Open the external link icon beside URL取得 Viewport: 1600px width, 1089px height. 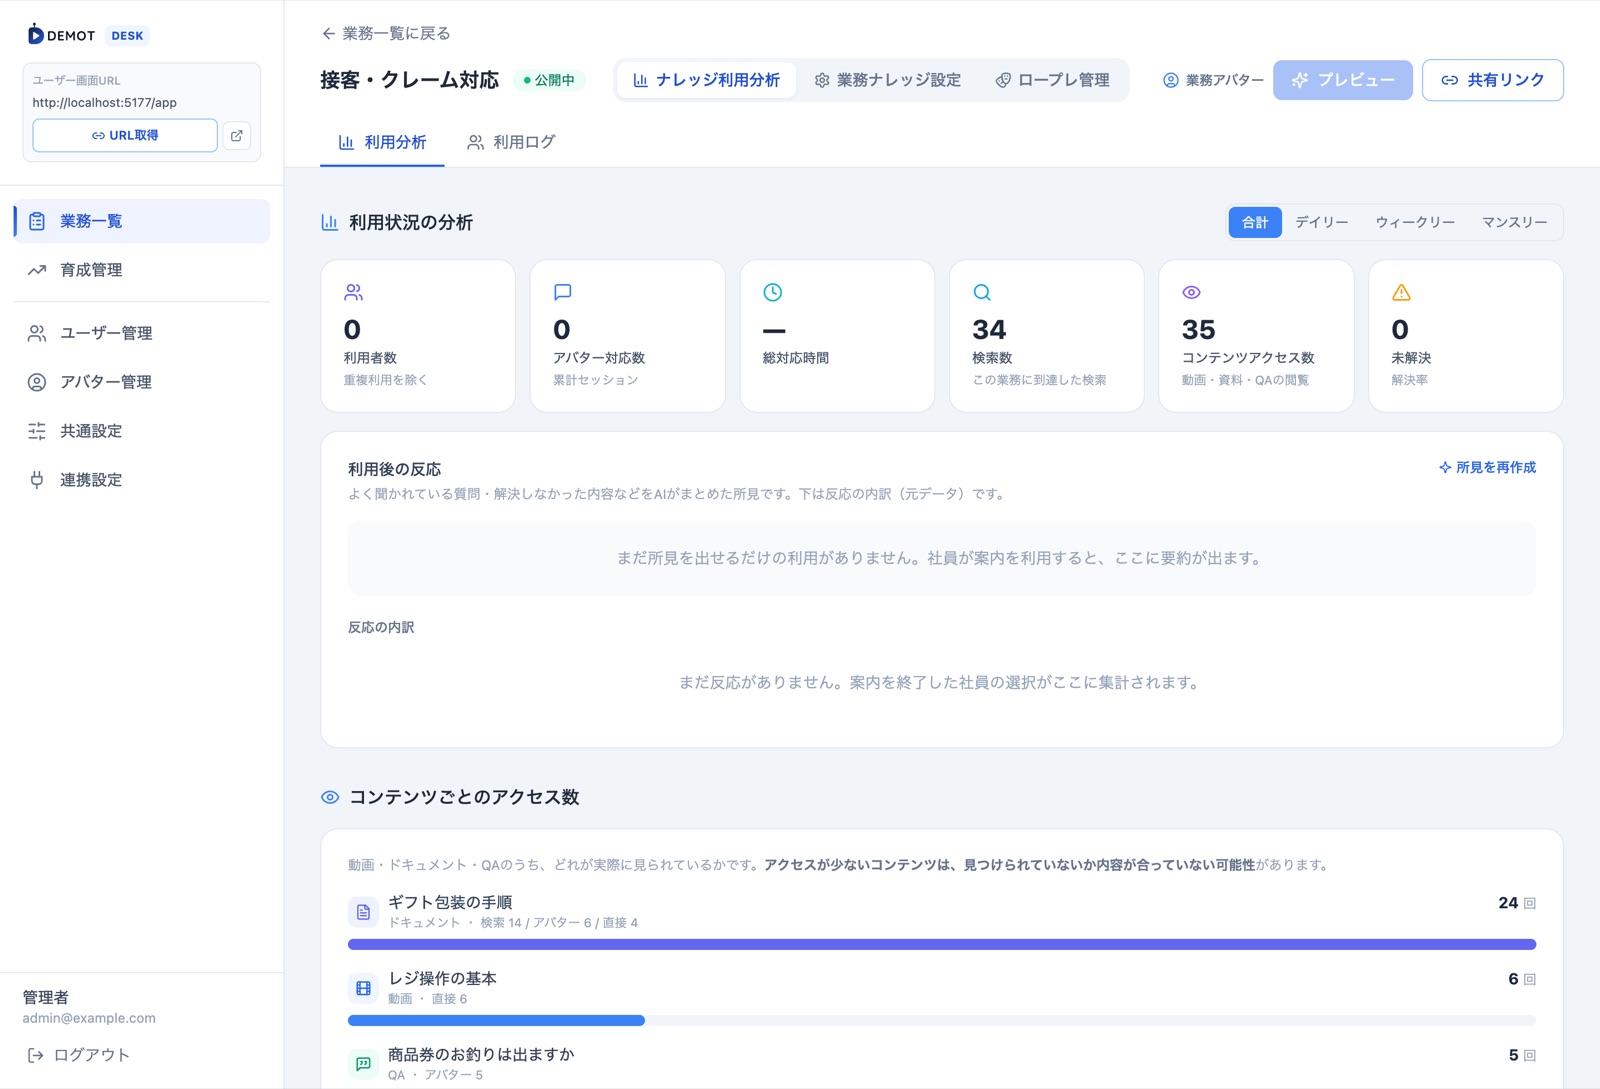[x=237, y=136]
